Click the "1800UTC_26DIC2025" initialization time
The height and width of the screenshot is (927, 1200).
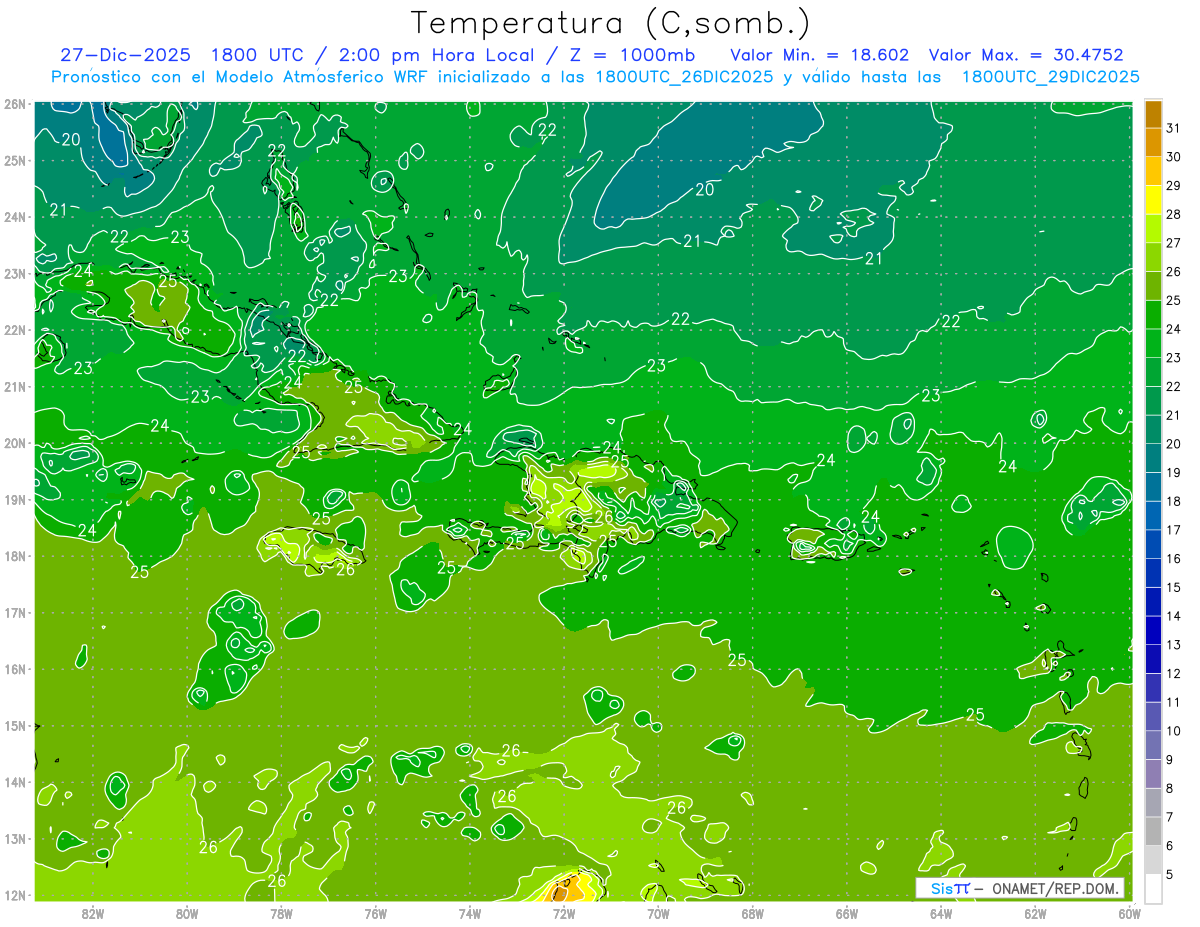684,76
